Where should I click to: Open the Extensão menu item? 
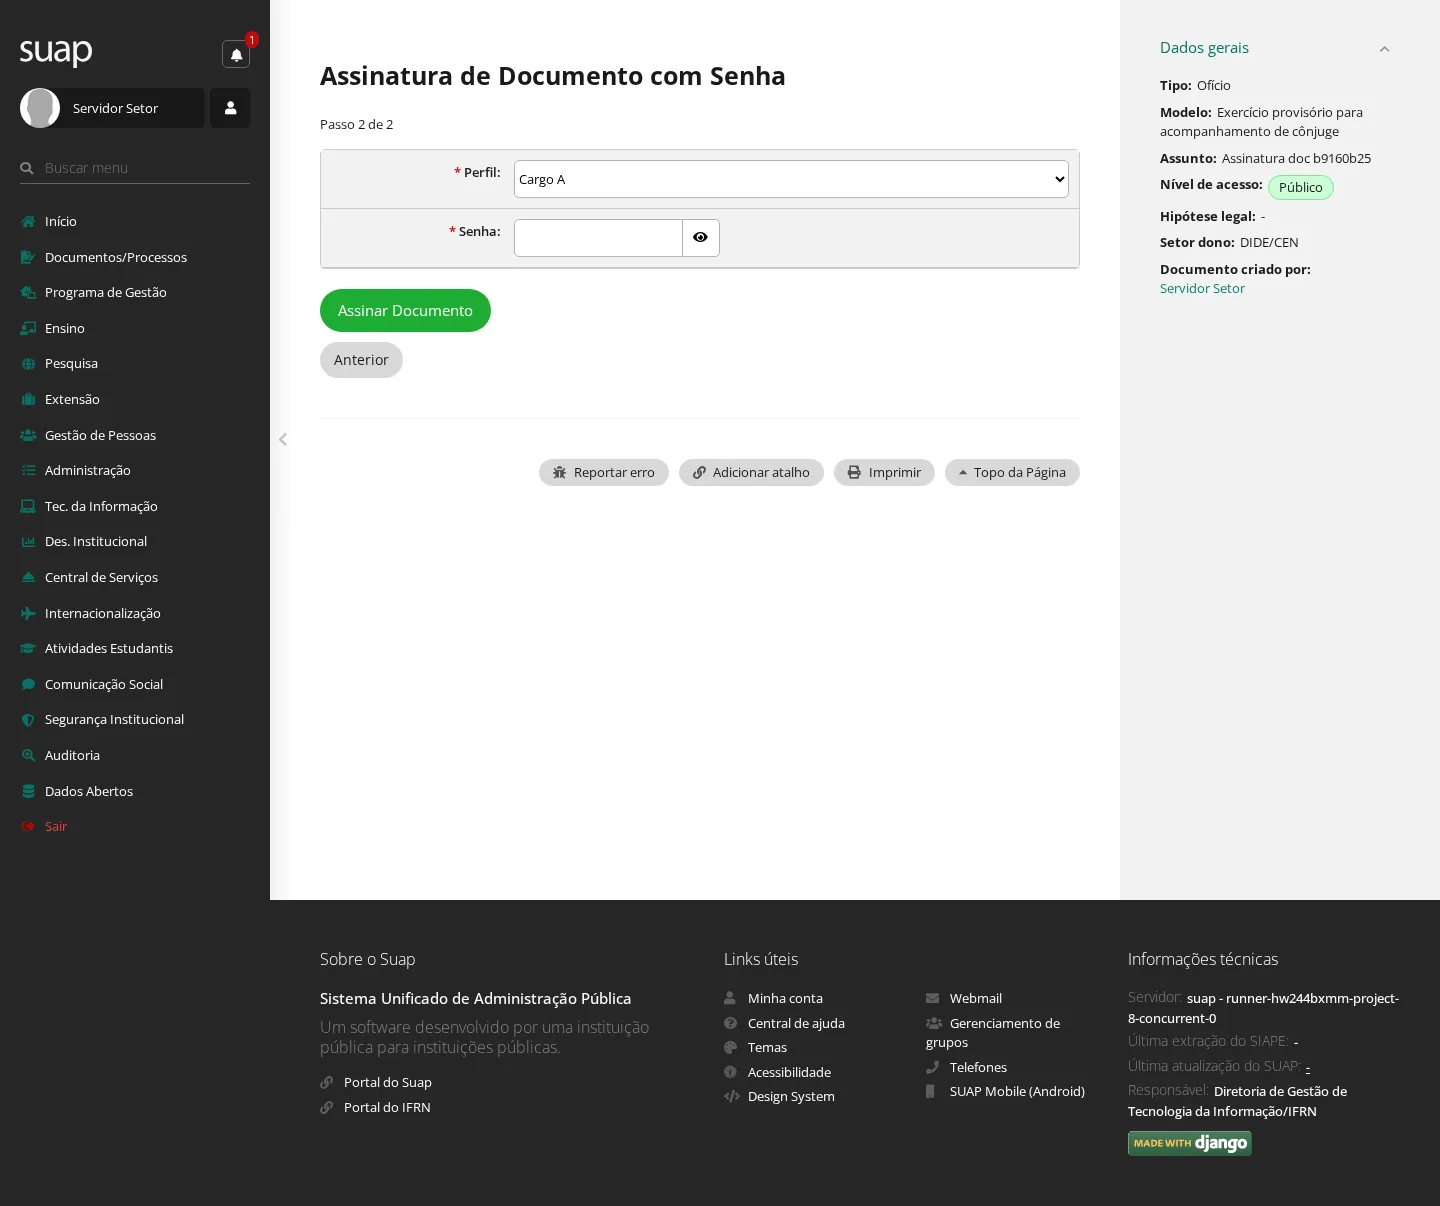[72, 399]
